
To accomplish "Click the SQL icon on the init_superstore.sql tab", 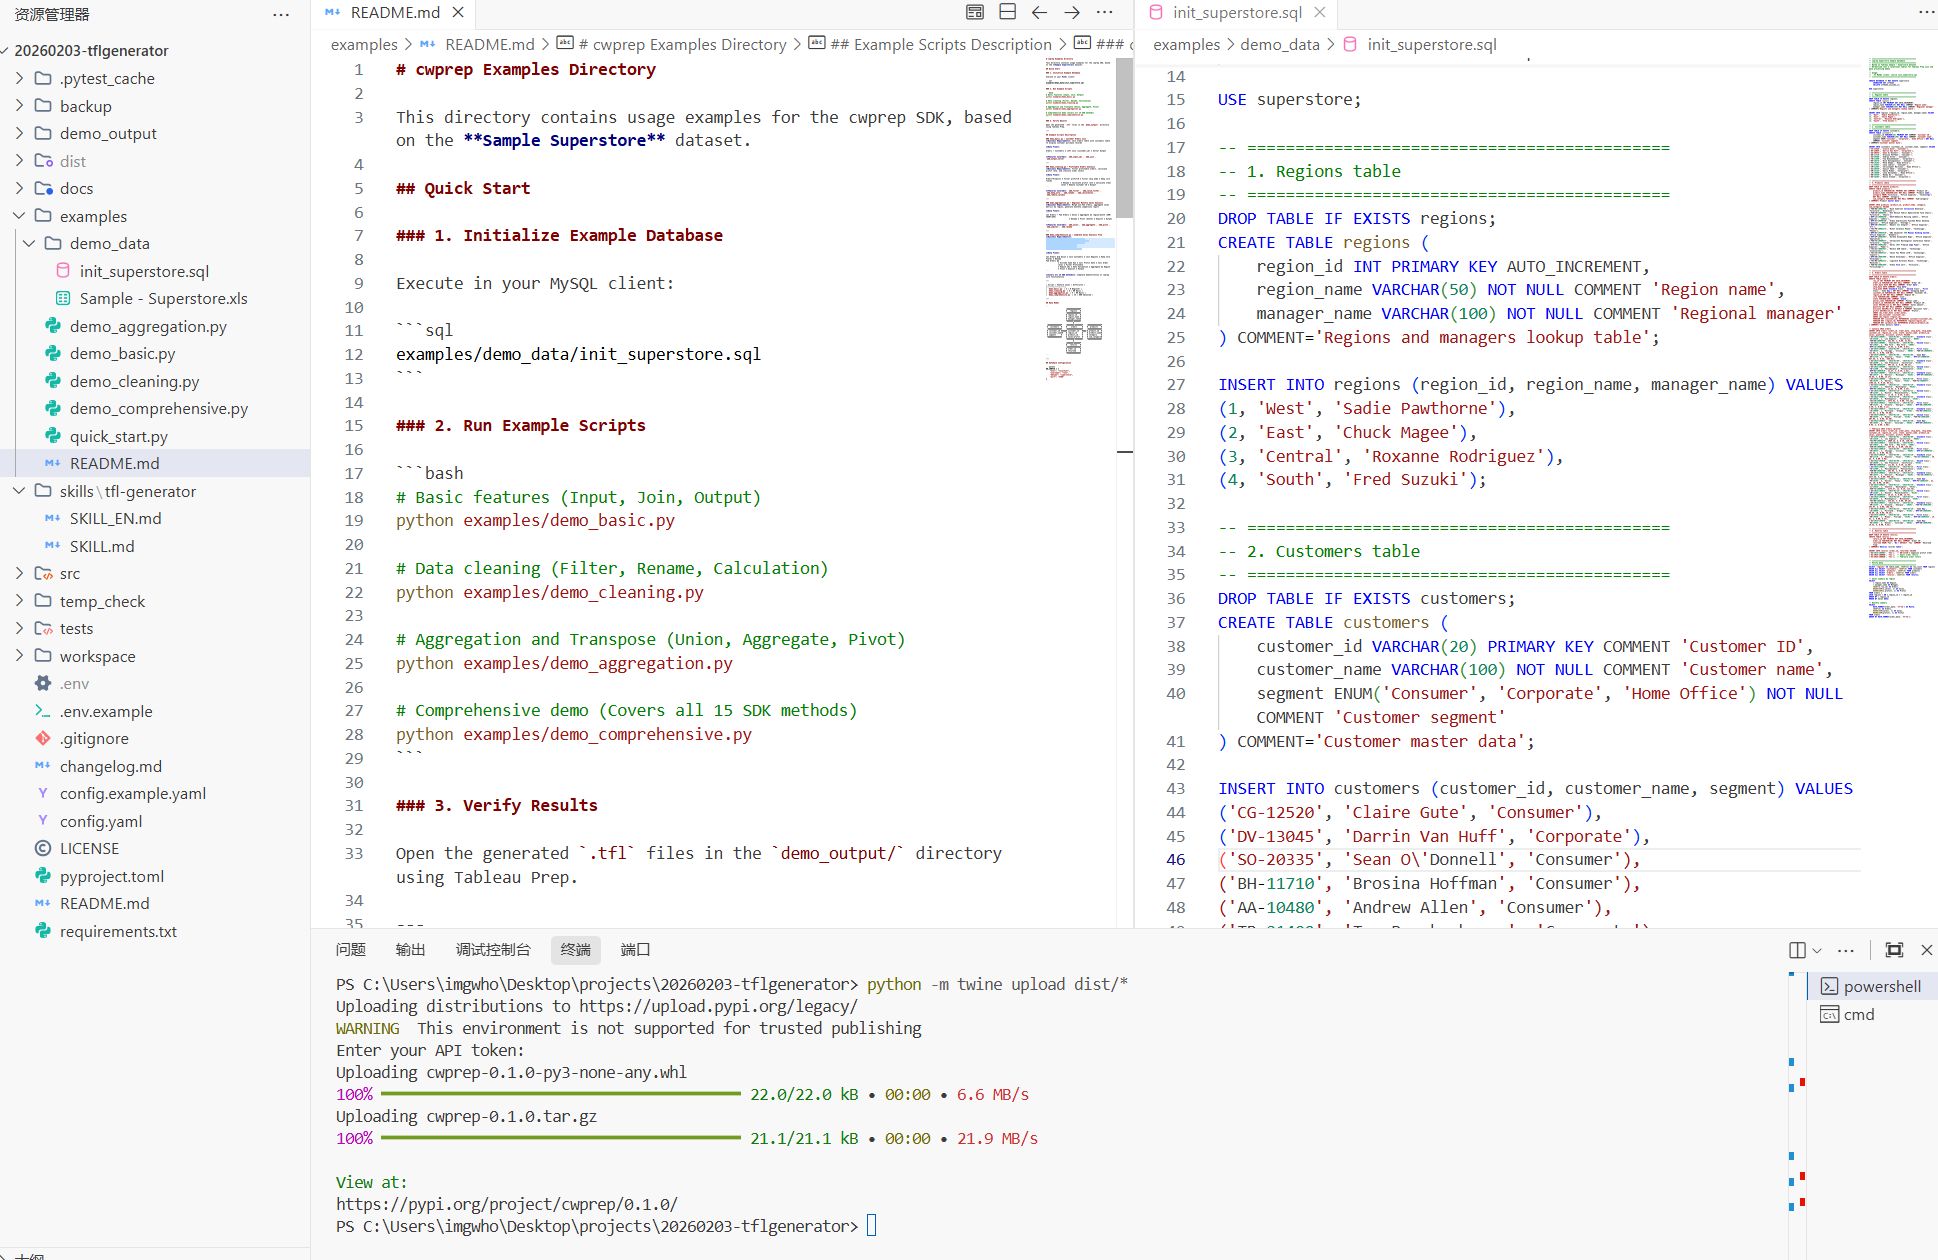I will tap(1155, 13).
